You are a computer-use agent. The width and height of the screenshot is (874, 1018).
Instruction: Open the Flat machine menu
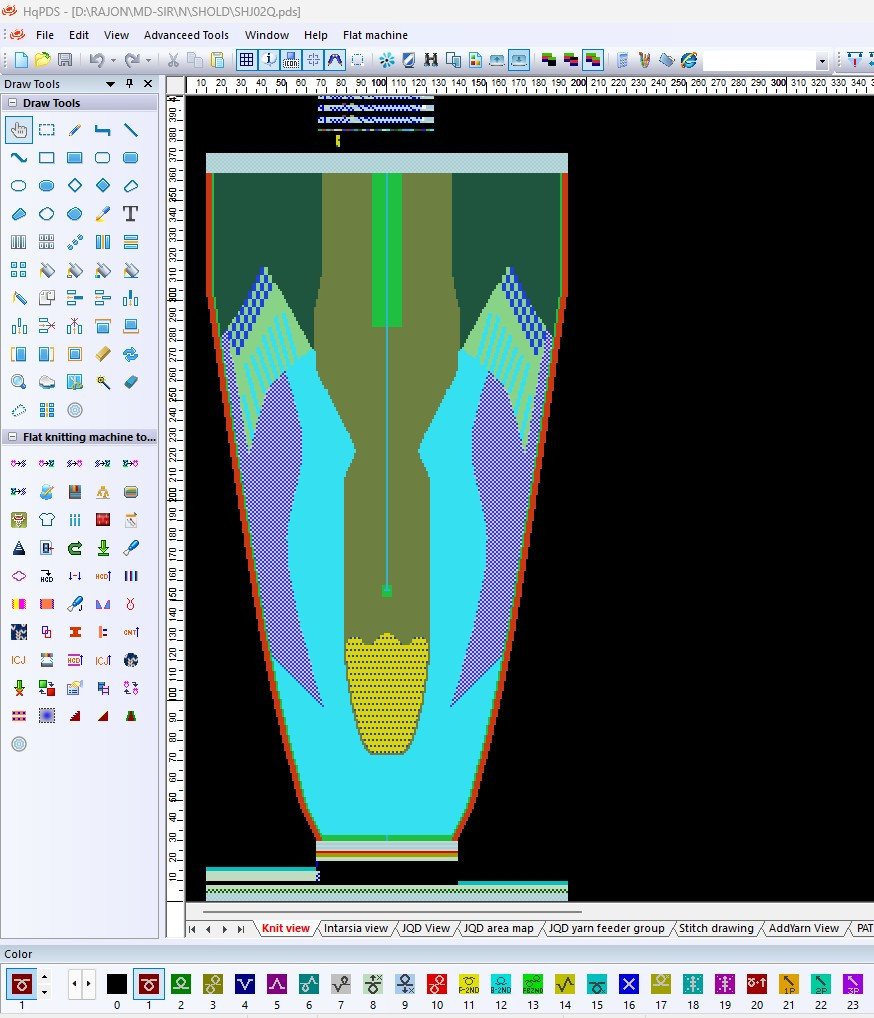(x=375, y=35)
